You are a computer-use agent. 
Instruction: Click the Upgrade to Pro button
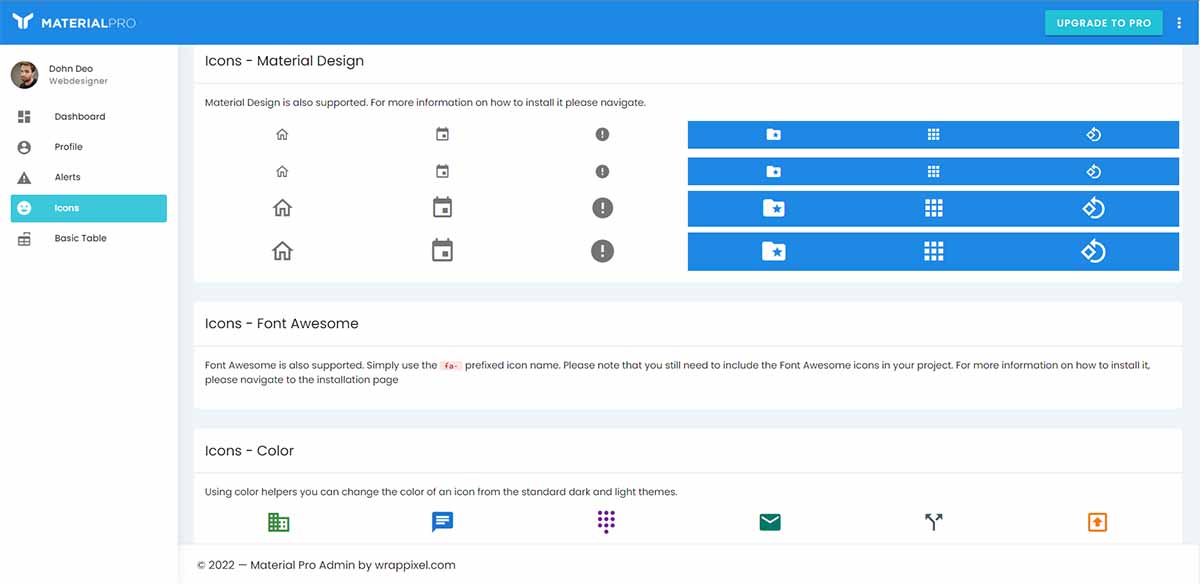[x=1103, y=22]
